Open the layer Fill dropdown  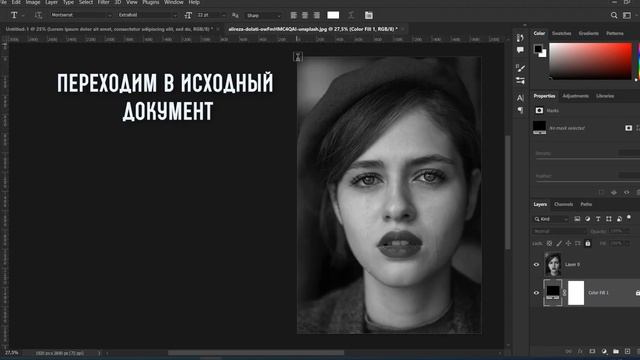click(x=621, y=243)
